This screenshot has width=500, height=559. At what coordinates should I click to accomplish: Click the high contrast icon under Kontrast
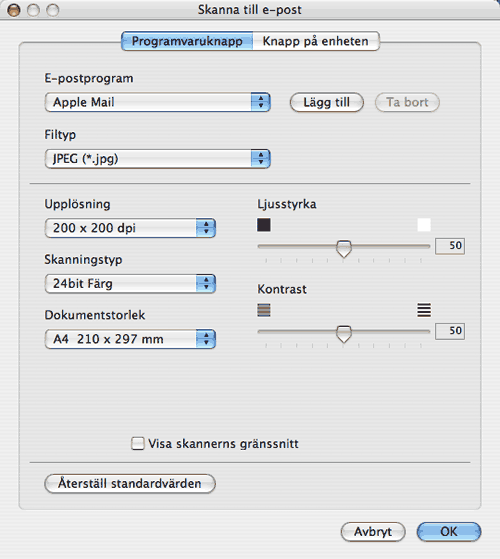coord(424,310)
